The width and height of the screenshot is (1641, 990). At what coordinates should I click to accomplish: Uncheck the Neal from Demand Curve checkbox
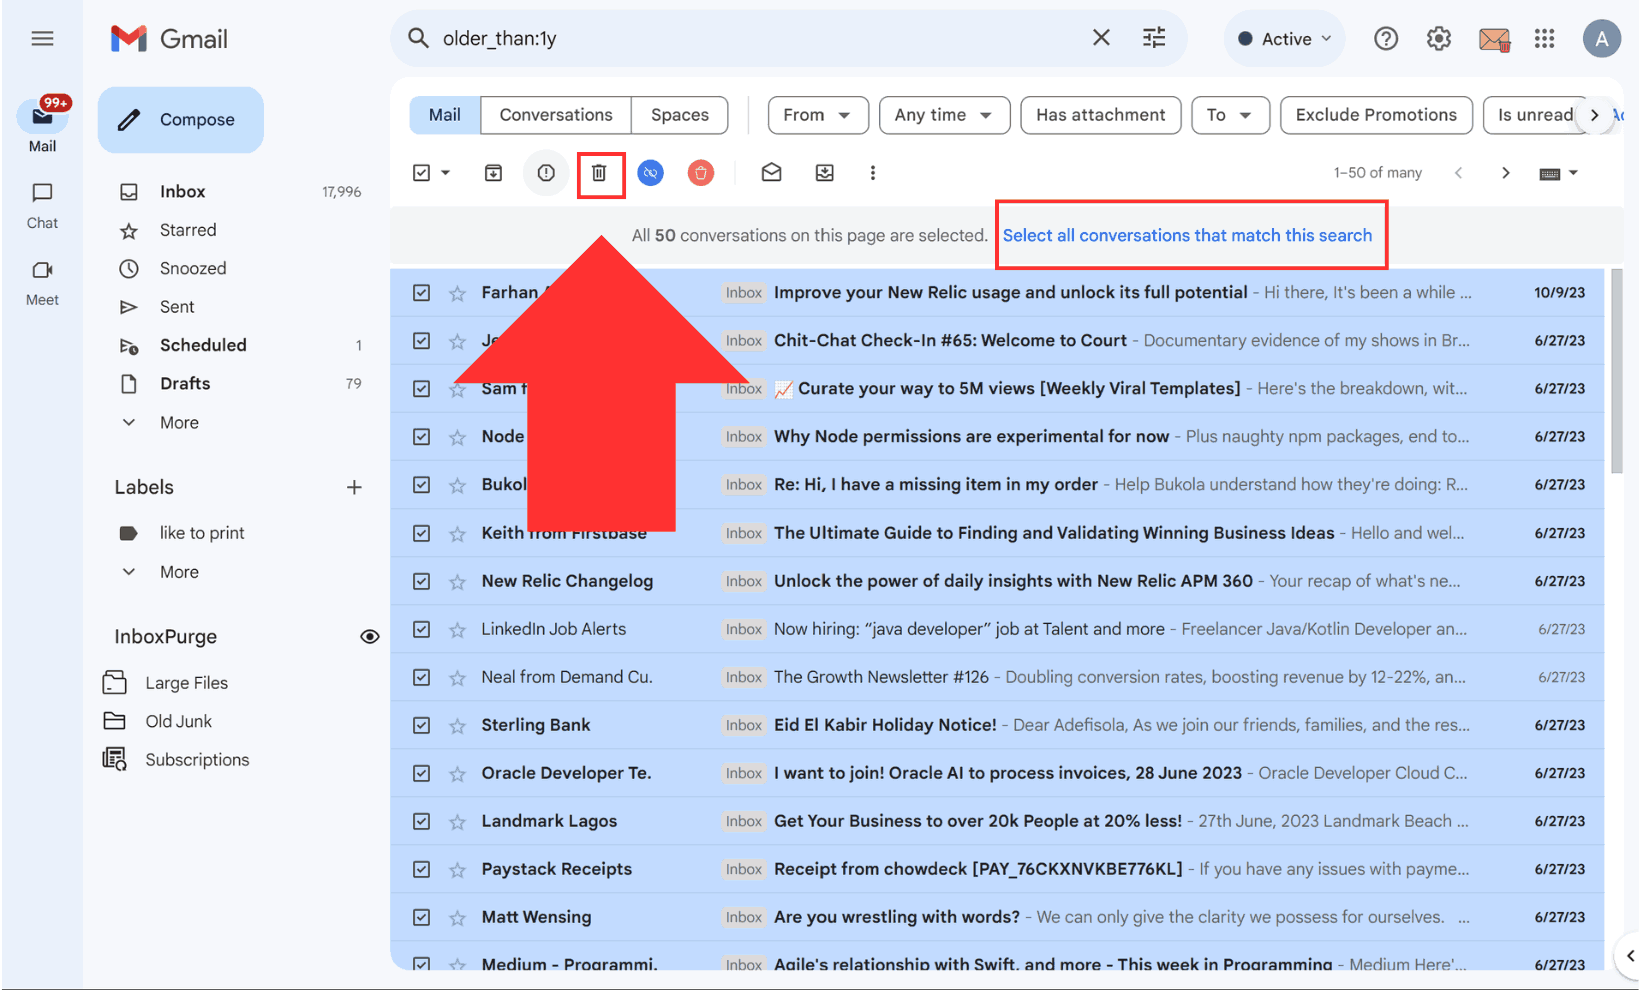click(x=421, y=677)
